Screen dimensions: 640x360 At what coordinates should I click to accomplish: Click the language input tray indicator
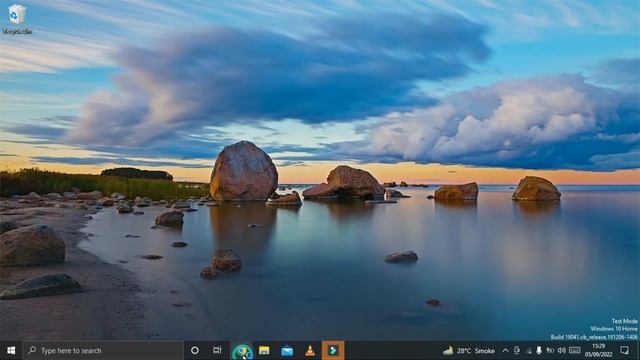[550, 350]
